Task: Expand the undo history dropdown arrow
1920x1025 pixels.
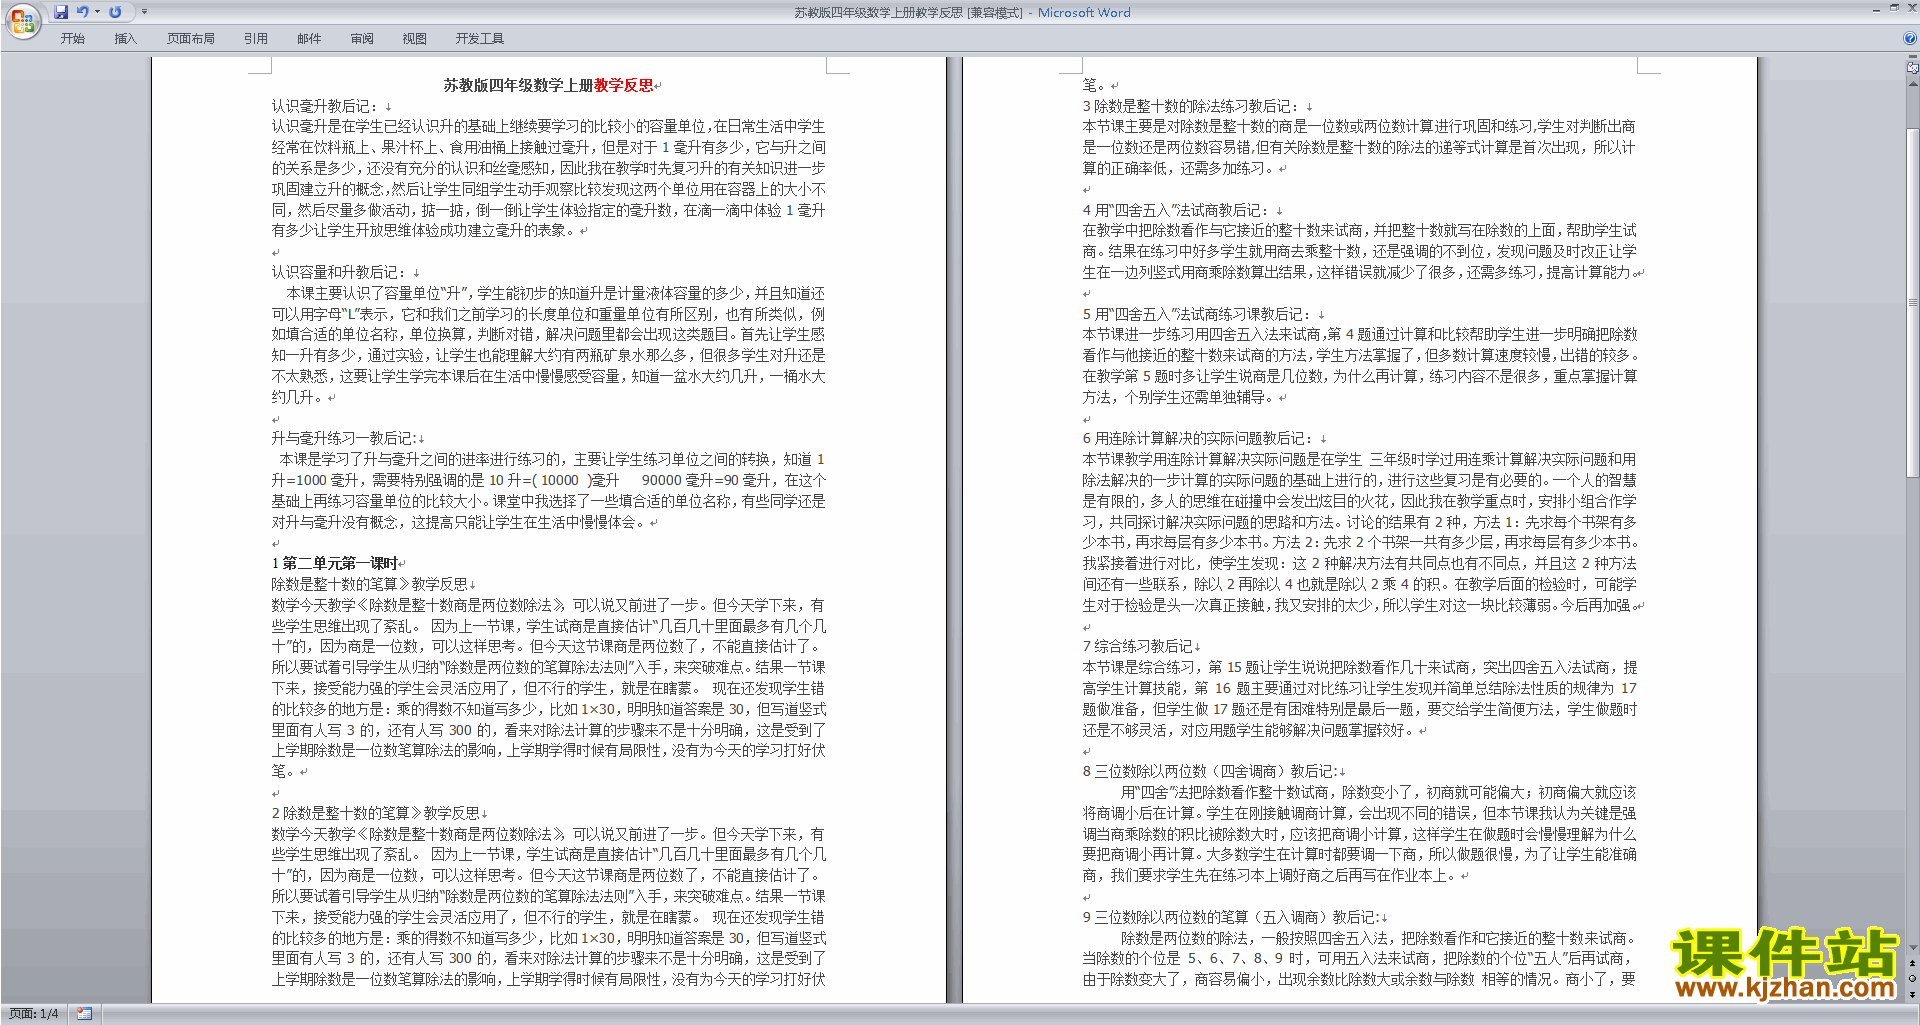Action: [97, 12]
